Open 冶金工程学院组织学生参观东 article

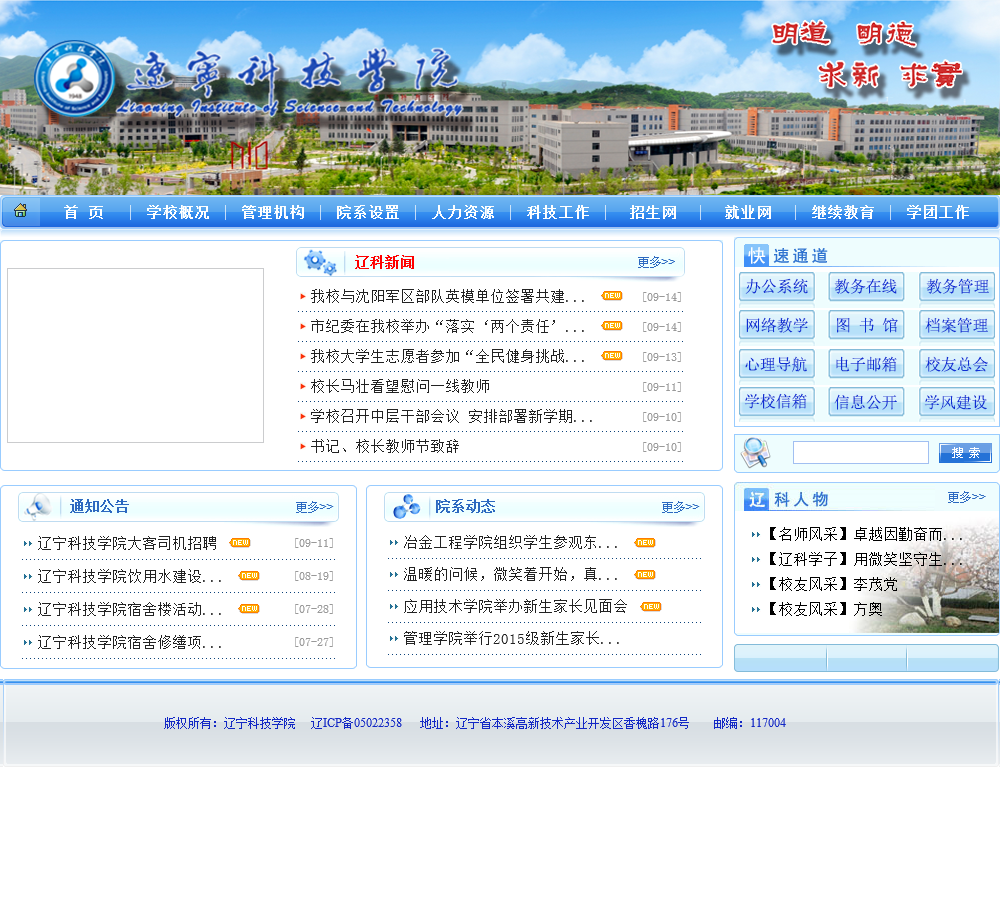pyautogui.click(x=511, y=543)
